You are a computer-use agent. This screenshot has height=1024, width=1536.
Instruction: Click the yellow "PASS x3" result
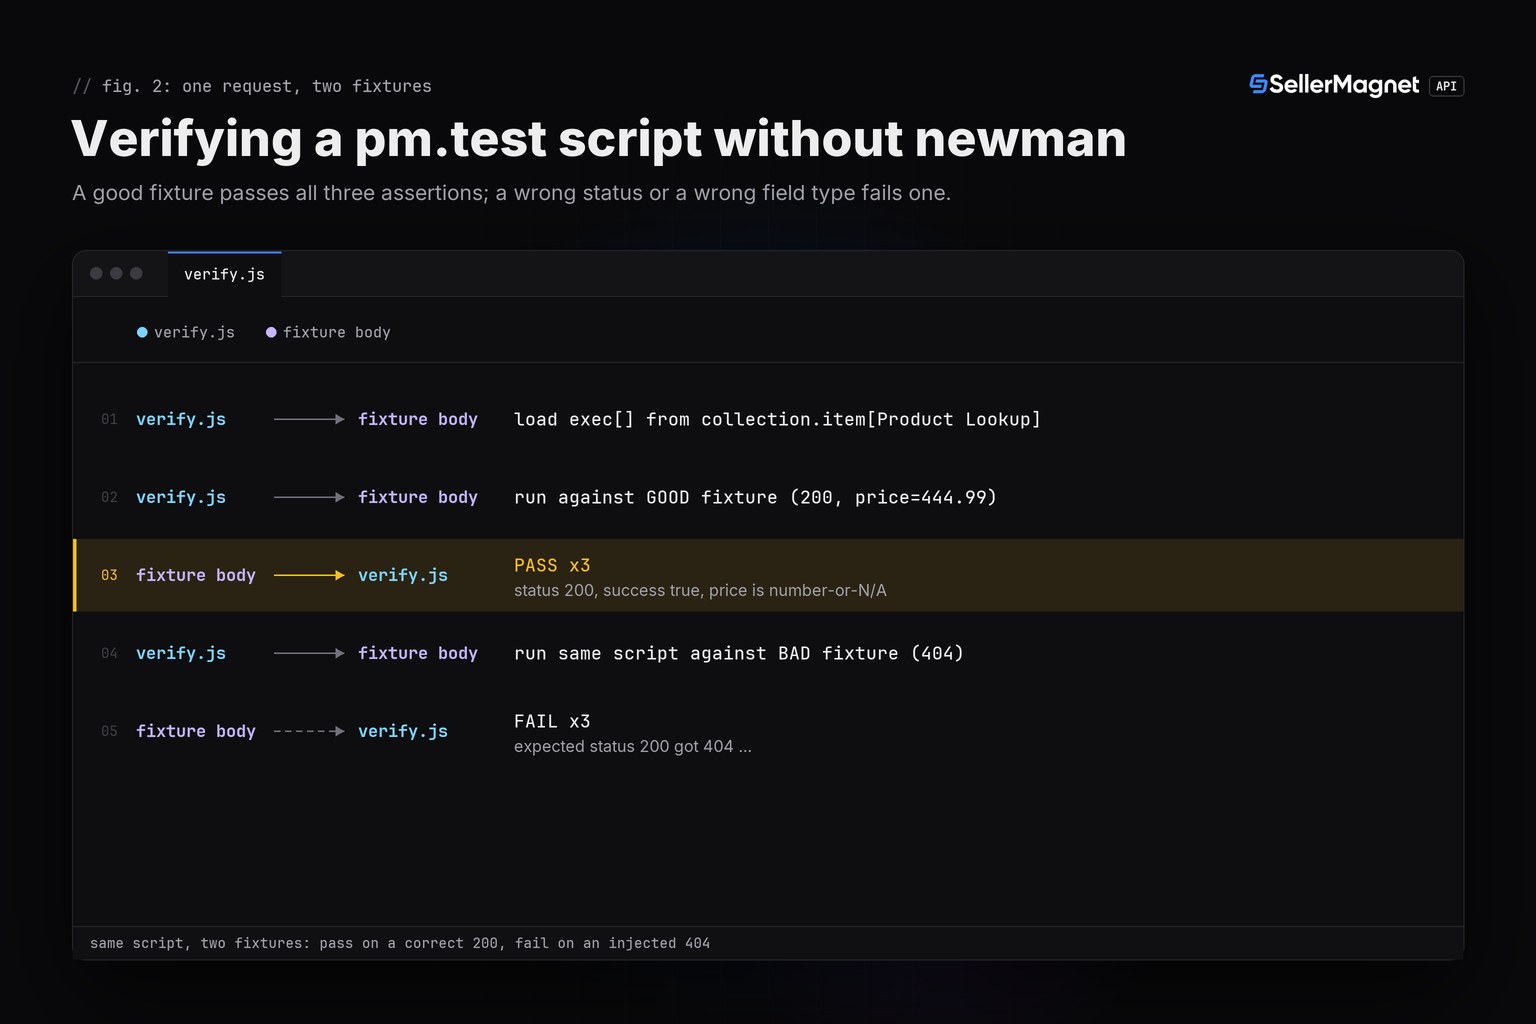[x=552, y=565]
